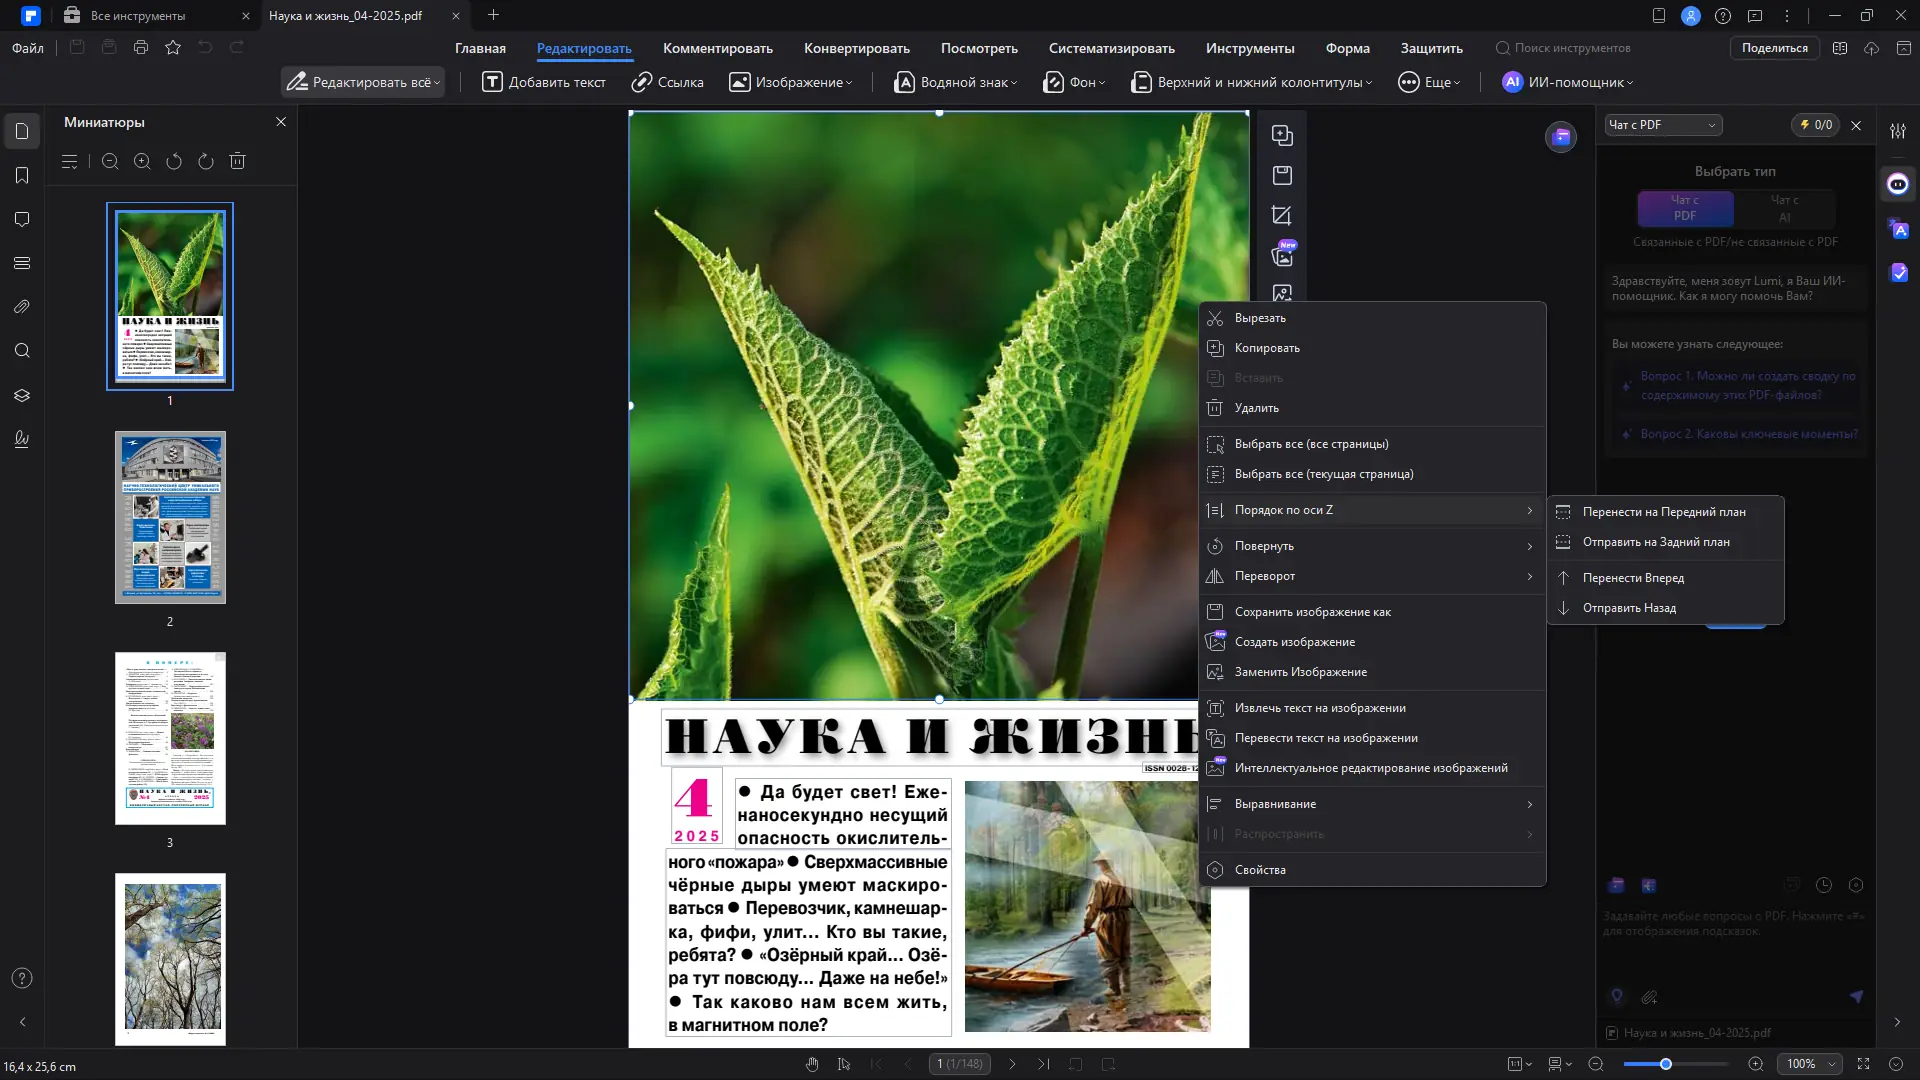1920x1080 pixels.
Task: Select the crop tool on the image toolbar
Action: point(1282,216)
